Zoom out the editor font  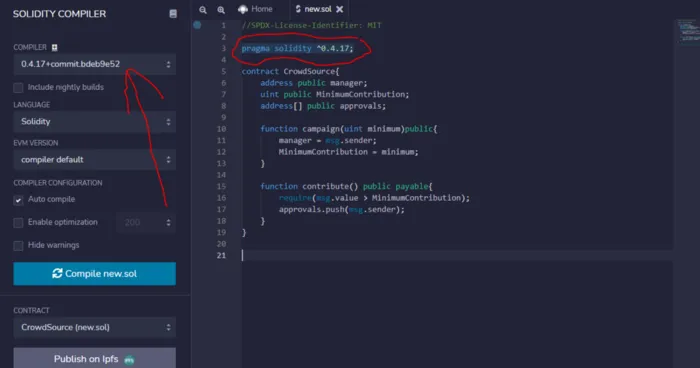[x=203, y=10]
